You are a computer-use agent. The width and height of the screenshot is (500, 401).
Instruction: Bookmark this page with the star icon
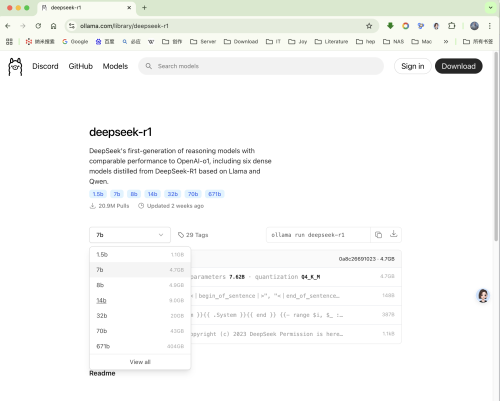(x=369, y=26)
